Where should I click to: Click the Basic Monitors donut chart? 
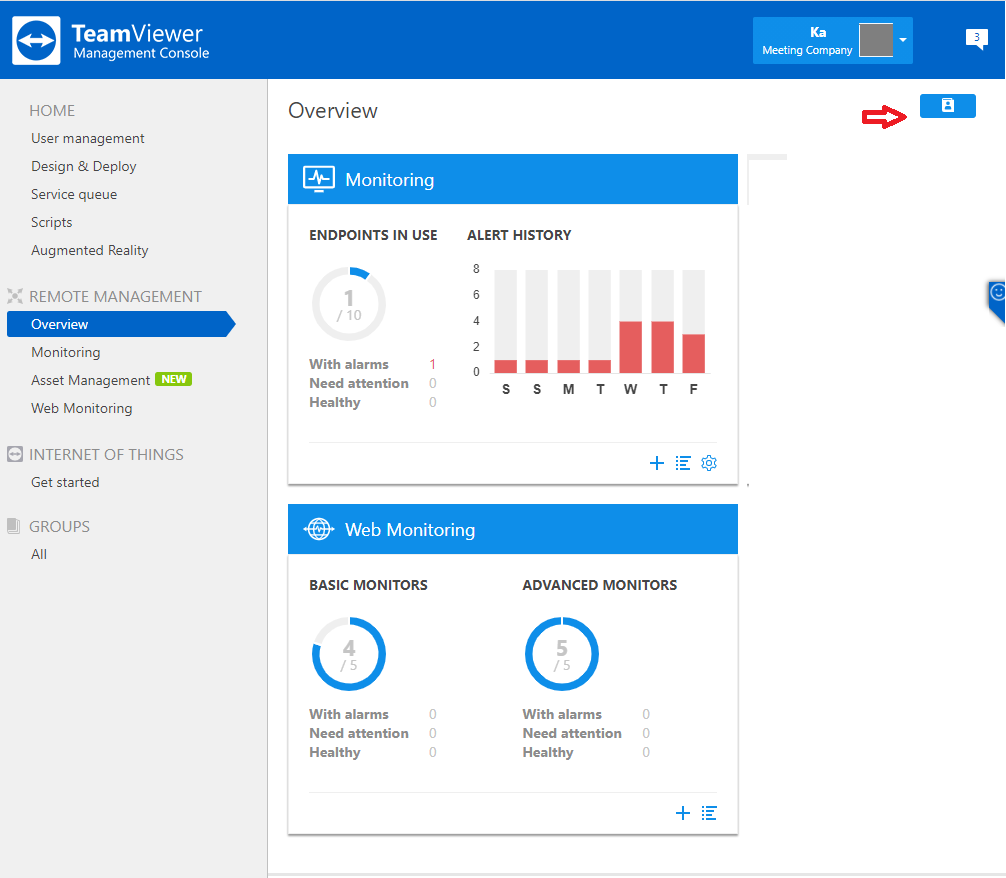pos(348,654)
